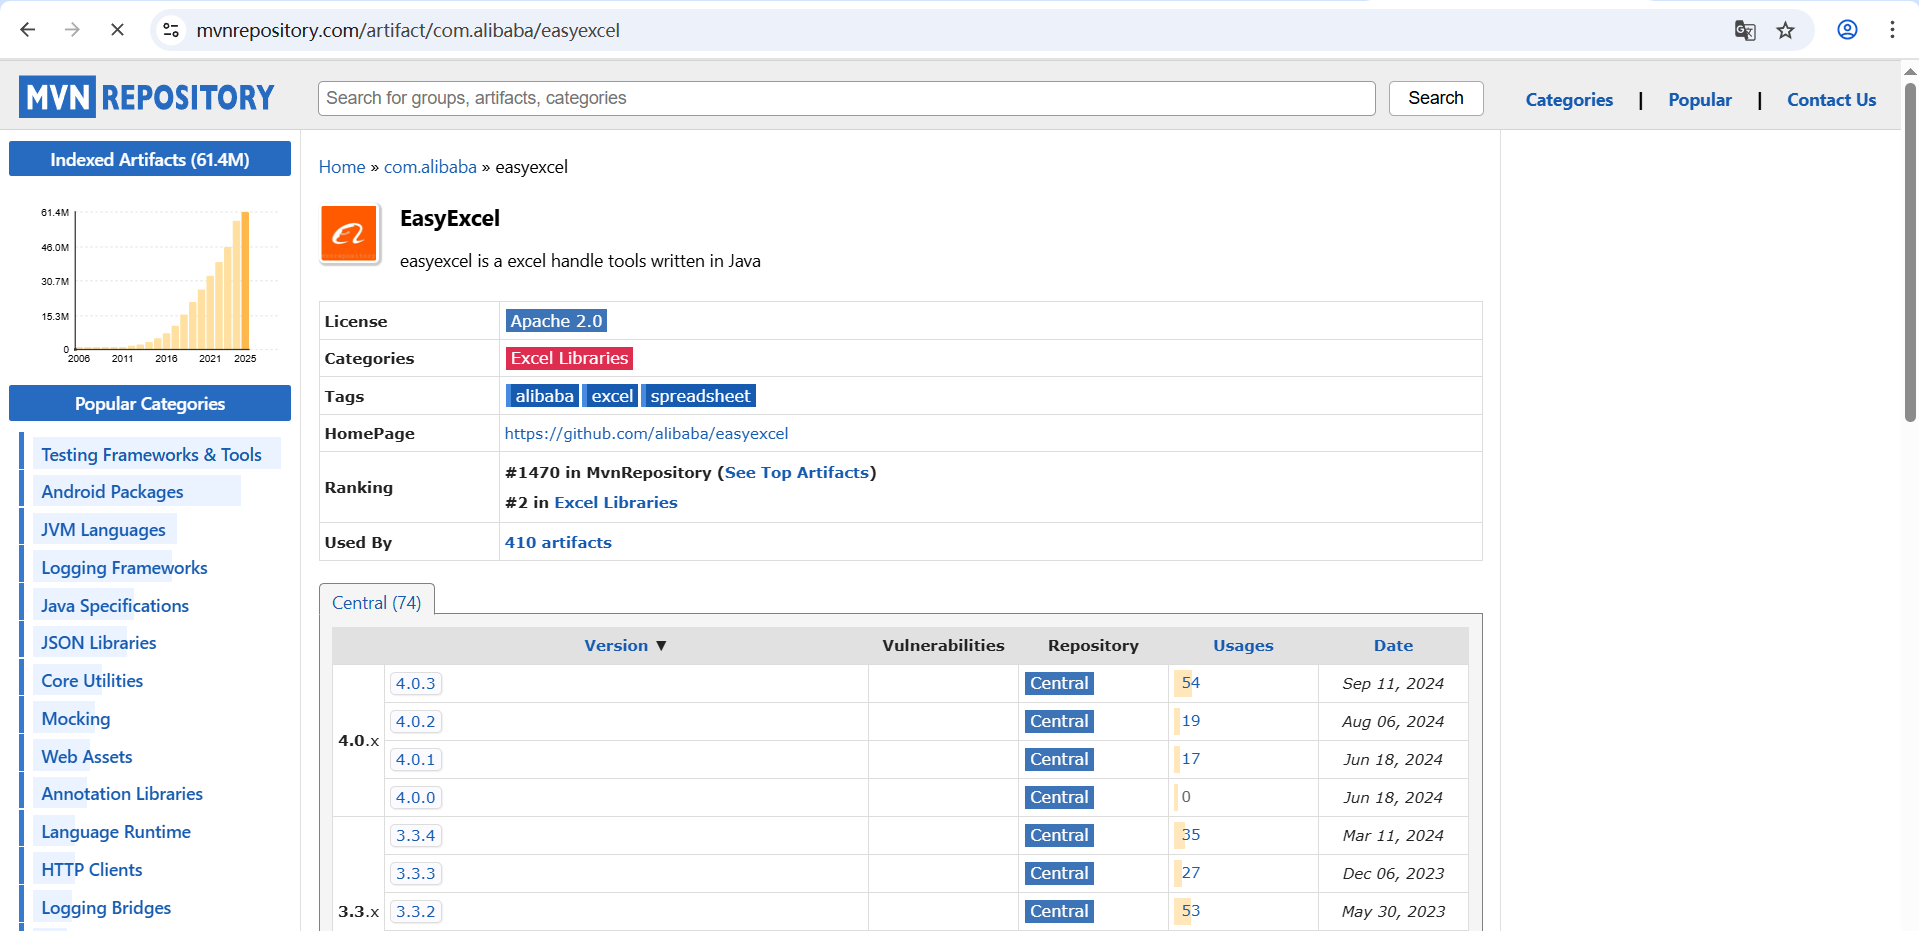This screenshot has width=1919, height=931.
Task: Click the MVN Repository logo
Action: (x=146, y=96)
